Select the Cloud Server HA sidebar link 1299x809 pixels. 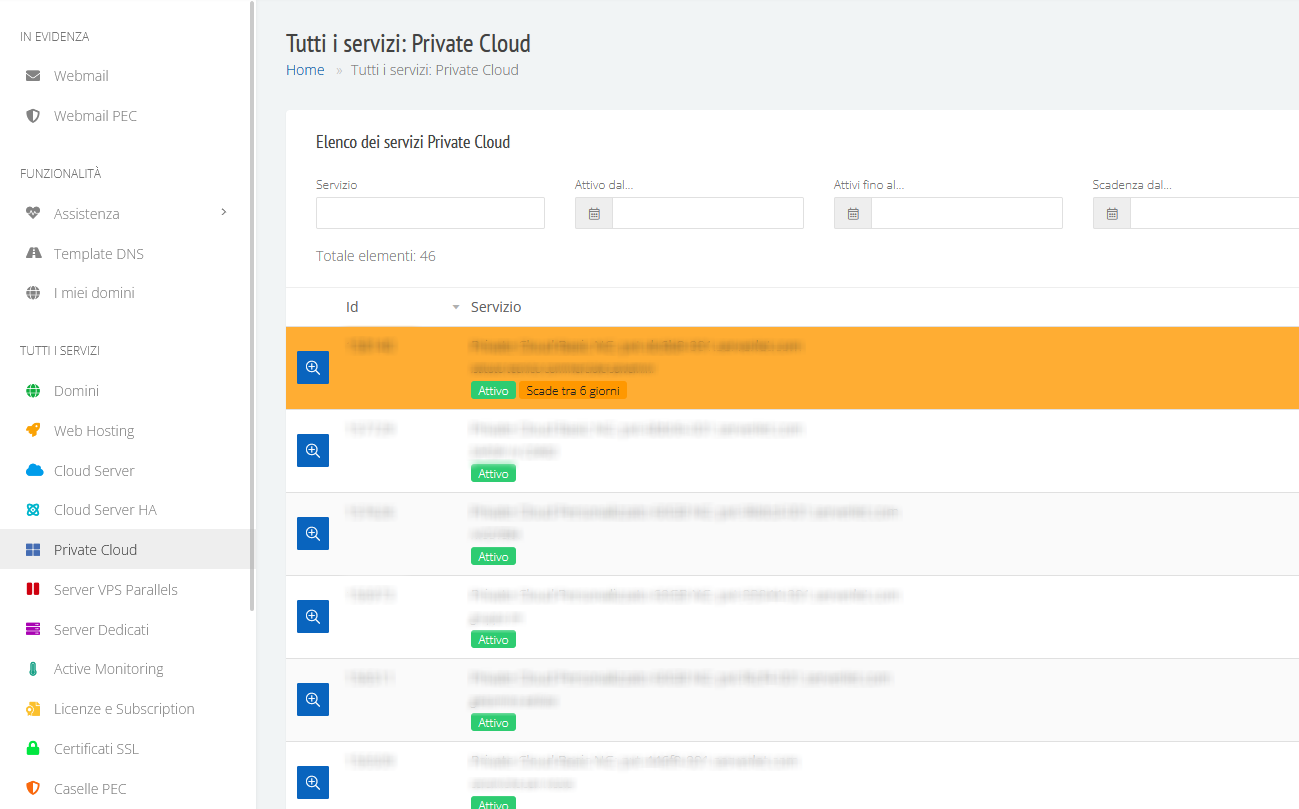105,510
